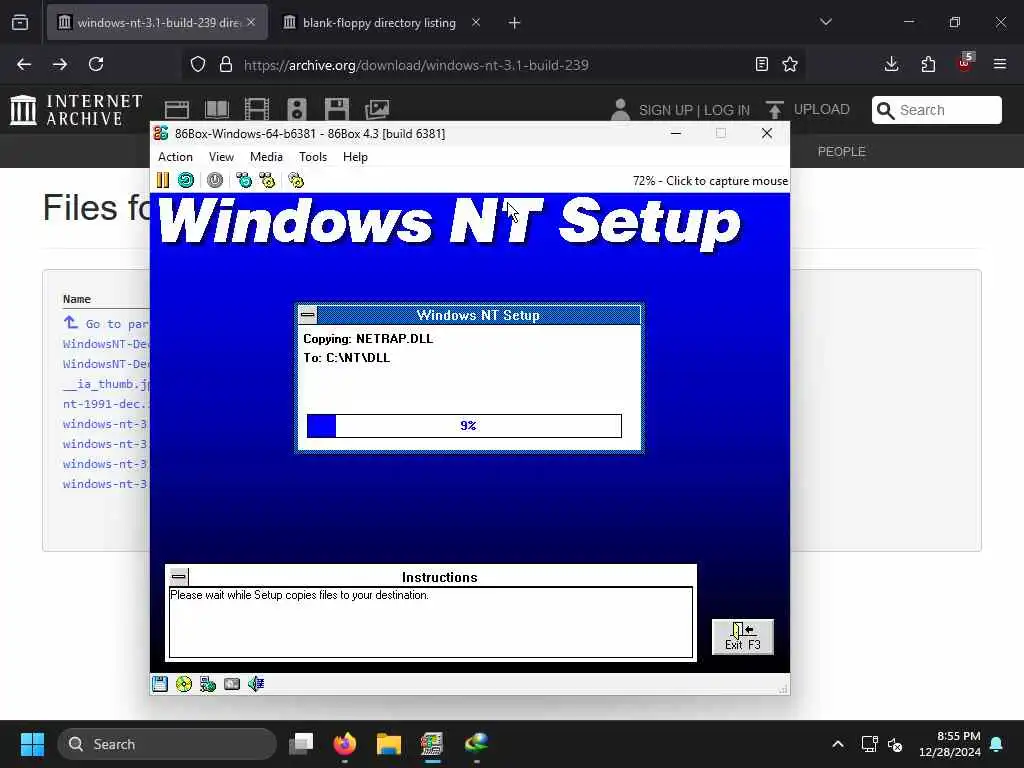Pause the 86Box emulation

[x=163, y=180]
